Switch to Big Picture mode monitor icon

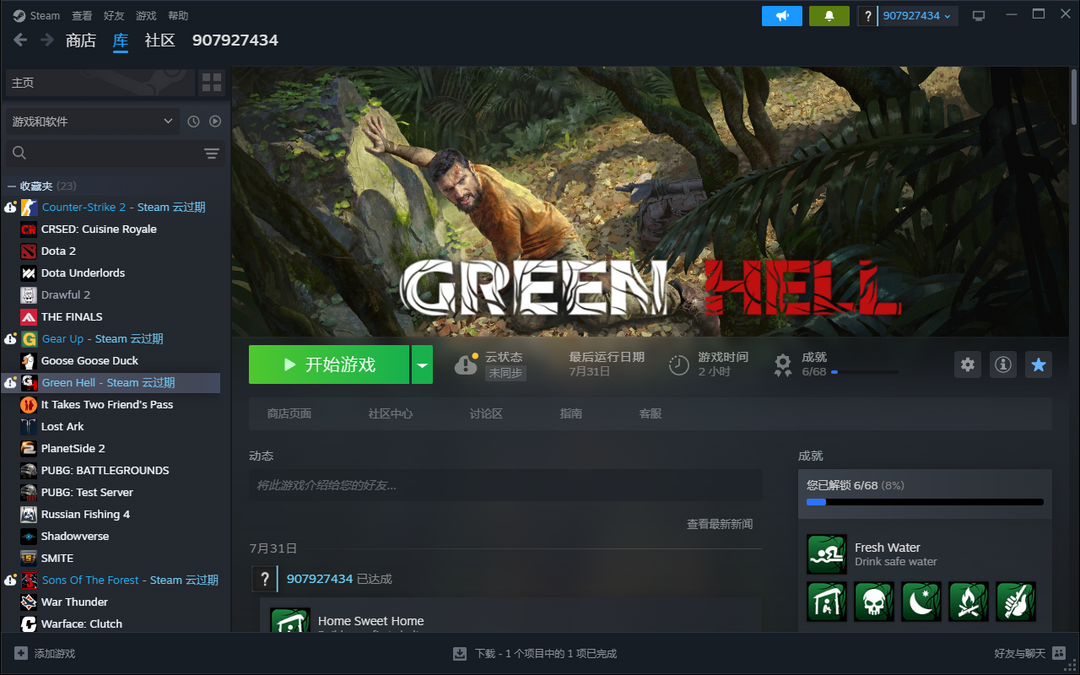click(x=979, y=16)
